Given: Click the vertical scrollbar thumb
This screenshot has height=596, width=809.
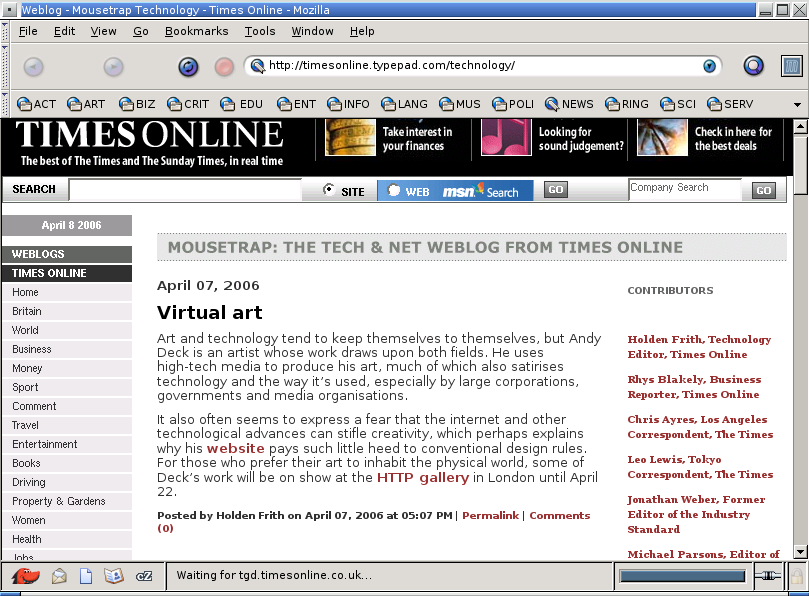Looking at the screenshot, I should 800,164.
